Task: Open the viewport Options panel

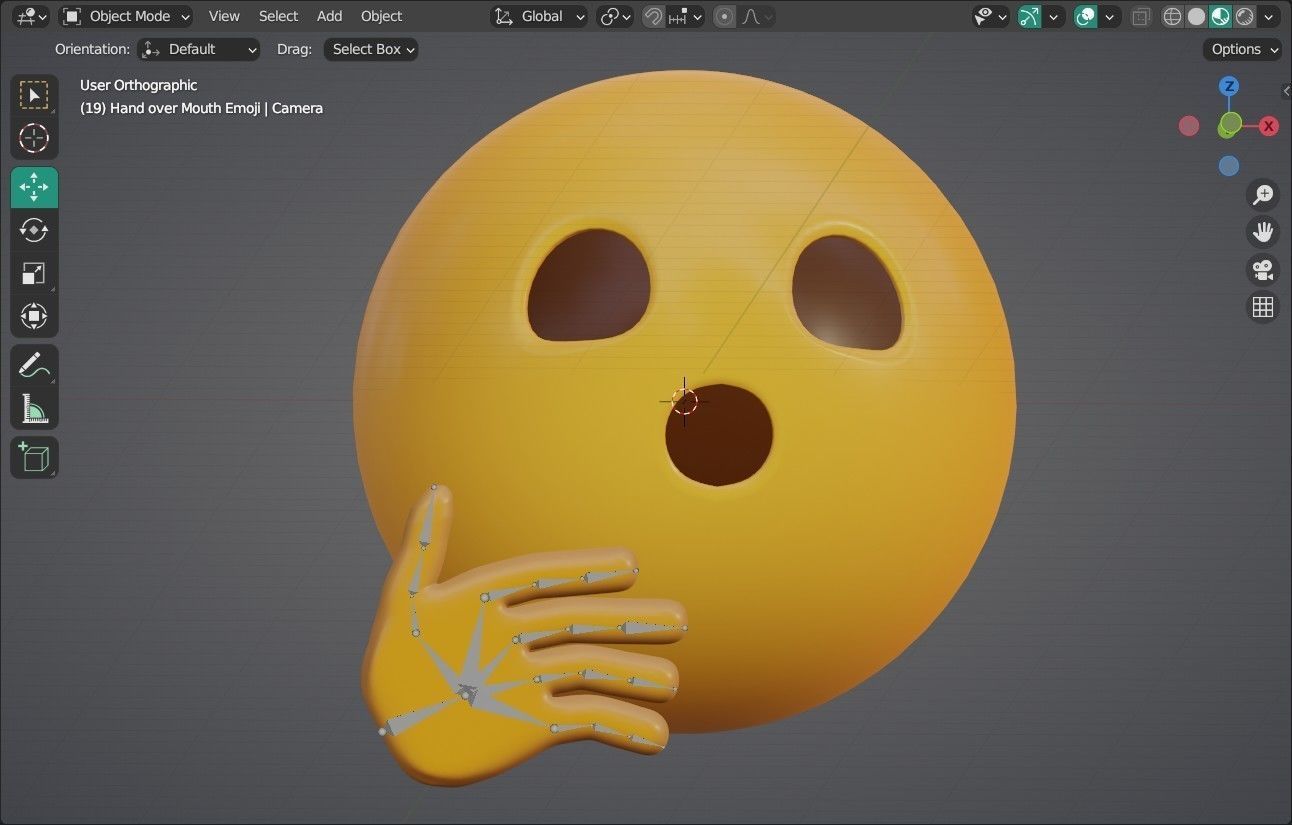Action: point(1240,49)
